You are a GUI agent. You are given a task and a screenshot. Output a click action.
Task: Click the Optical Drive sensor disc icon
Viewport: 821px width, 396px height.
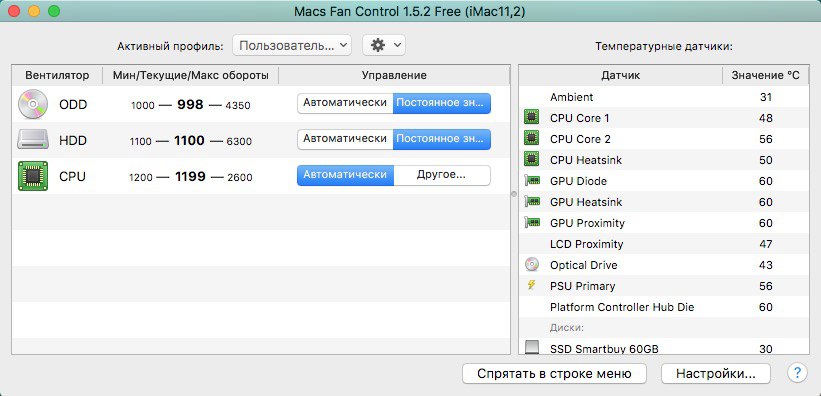click(531, 265)
